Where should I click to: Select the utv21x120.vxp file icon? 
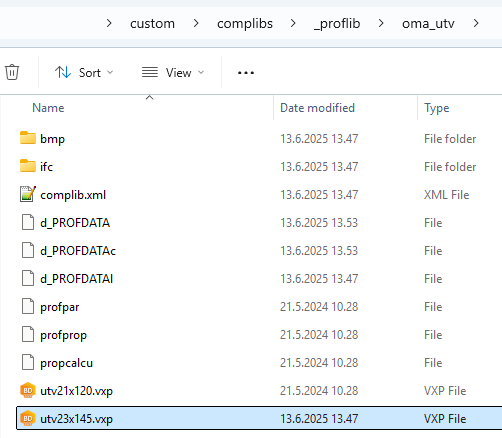point(28,390)
